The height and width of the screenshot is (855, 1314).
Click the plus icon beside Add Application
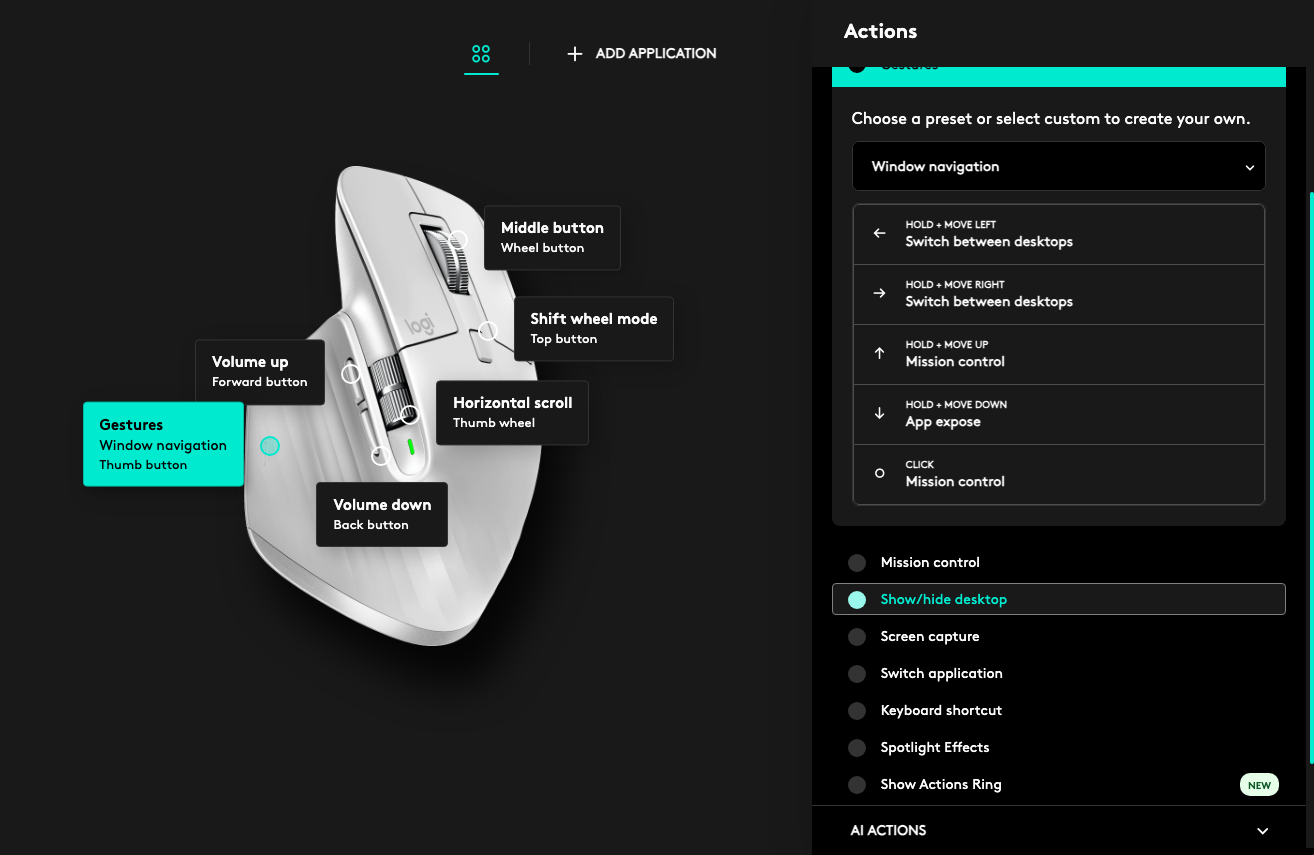coord(575,54)
